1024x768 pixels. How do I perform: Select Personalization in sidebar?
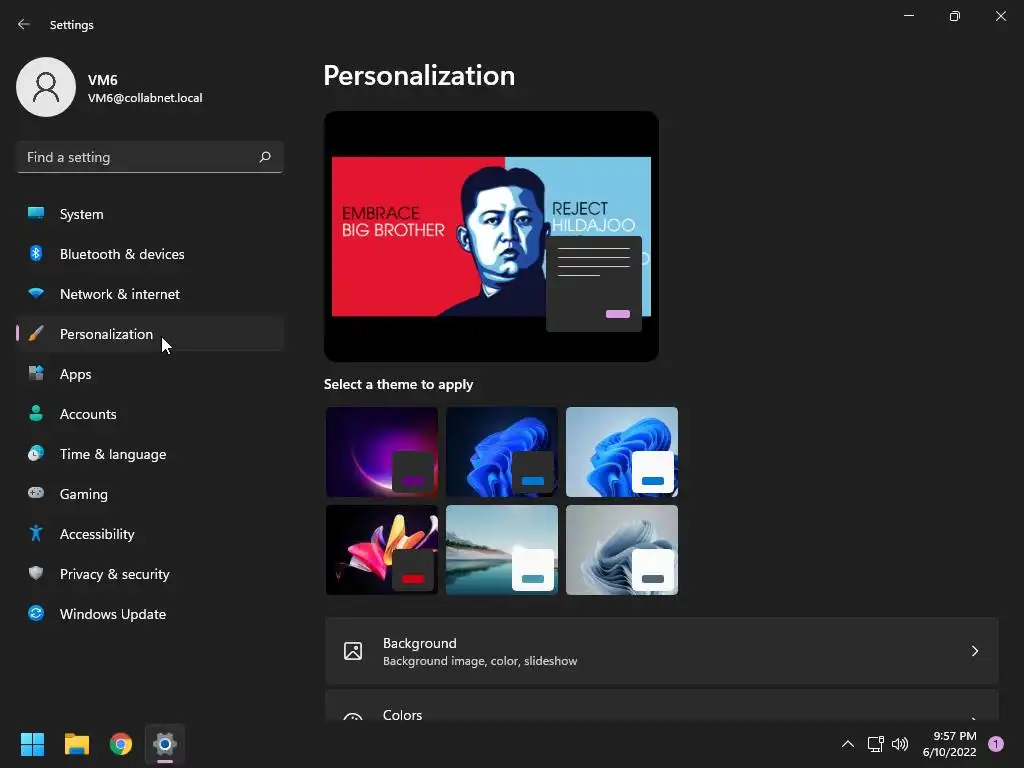tap(150, 334)
